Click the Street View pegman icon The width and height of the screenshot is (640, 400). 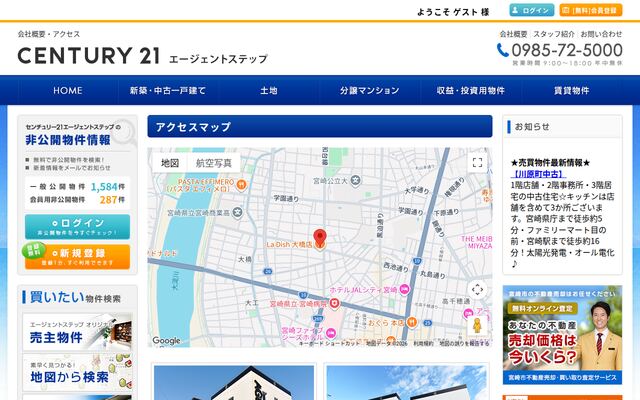(x=477, y=326)
